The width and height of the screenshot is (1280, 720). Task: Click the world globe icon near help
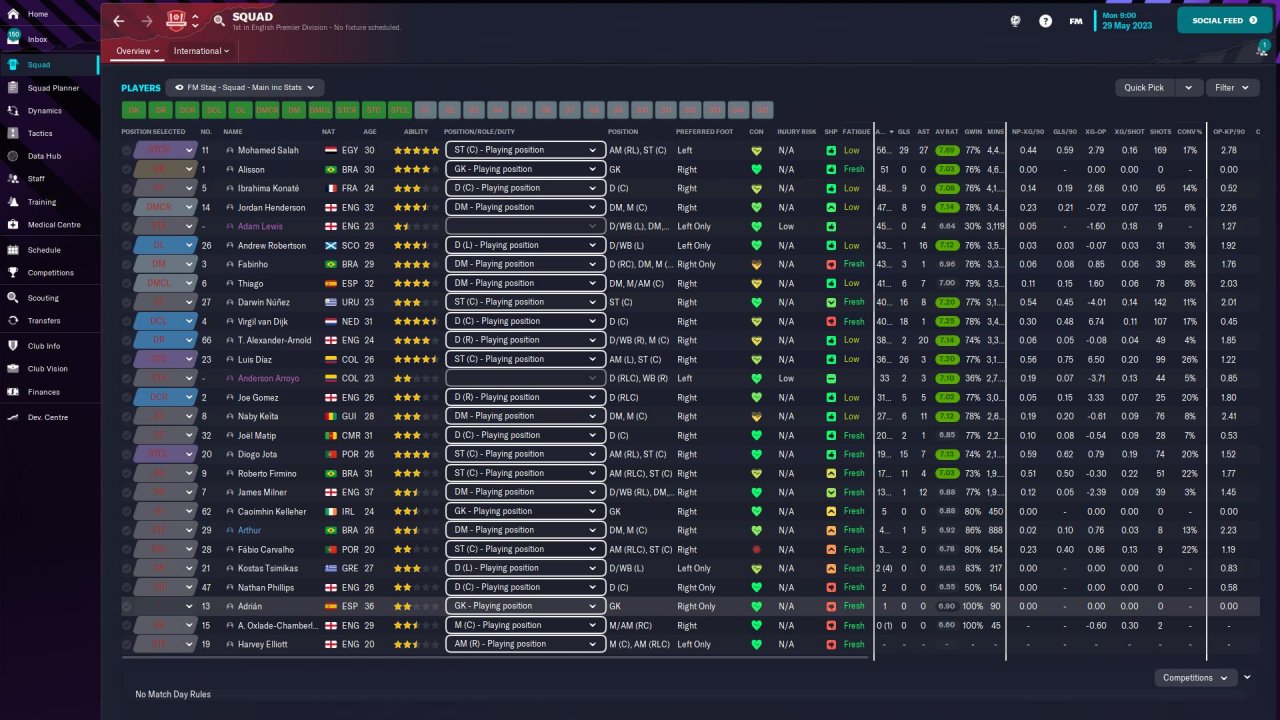tap(1015, 21)
